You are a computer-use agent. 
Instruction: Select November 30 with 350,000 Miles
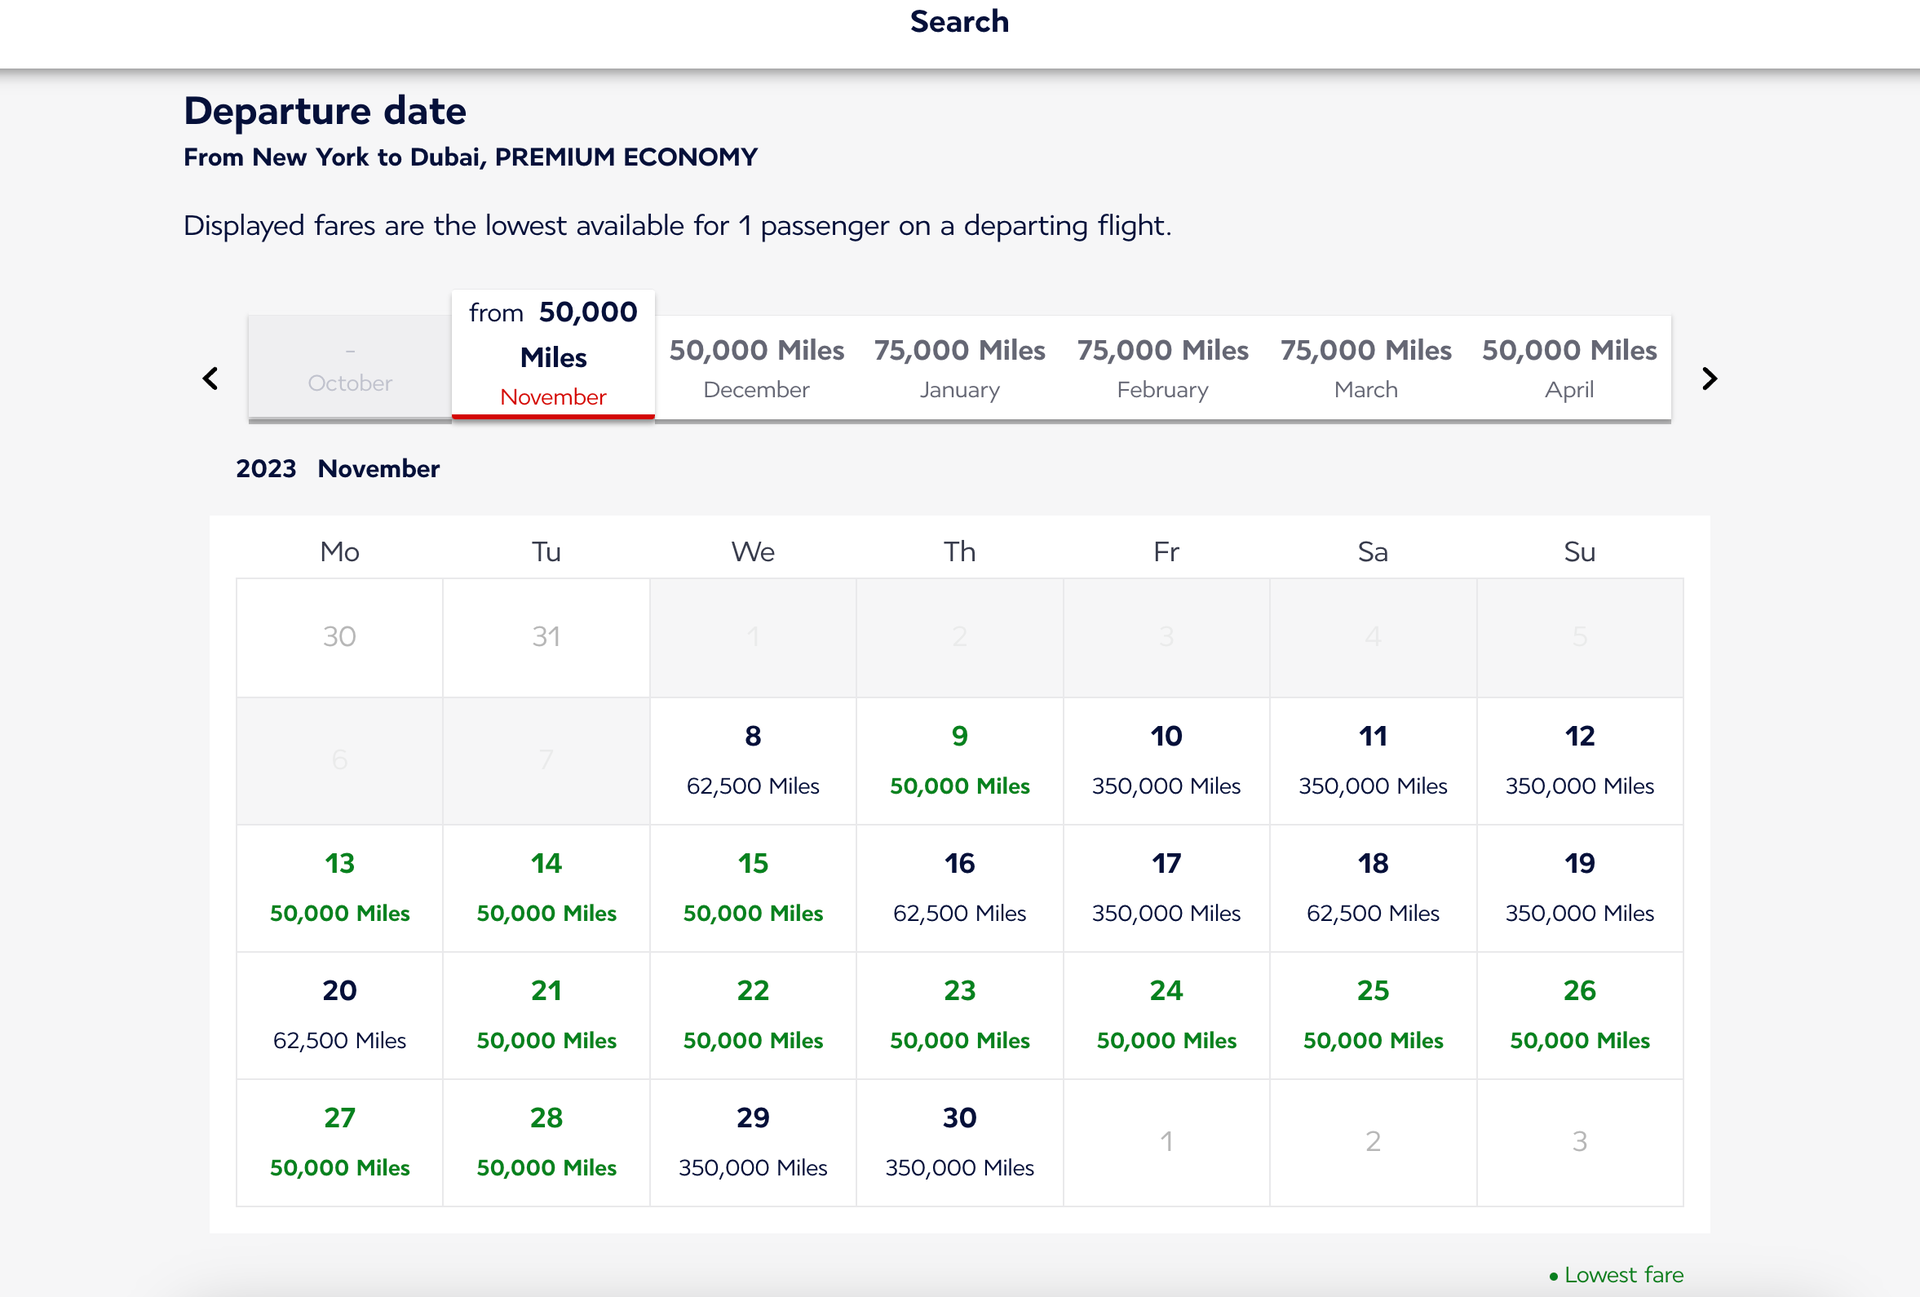(x=959, y=1142)
